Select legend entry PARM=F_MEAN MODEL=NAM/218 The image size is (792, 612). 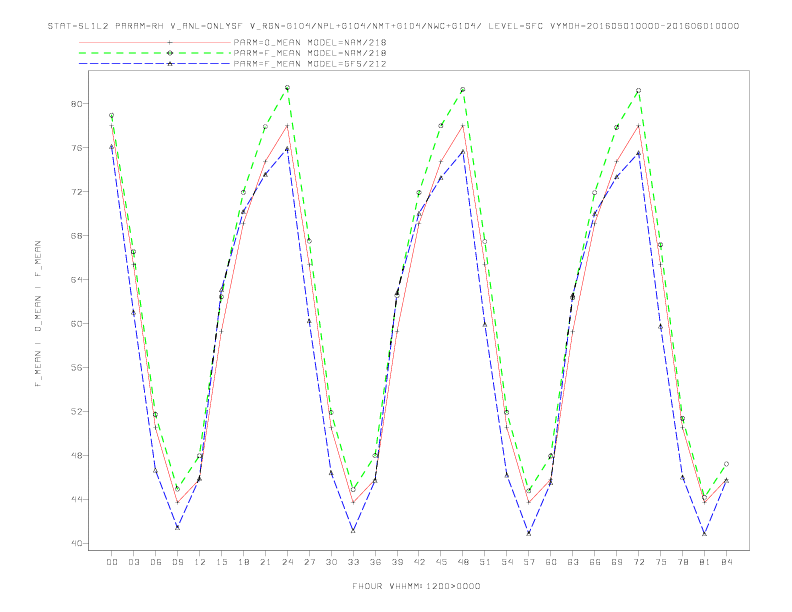310,53
